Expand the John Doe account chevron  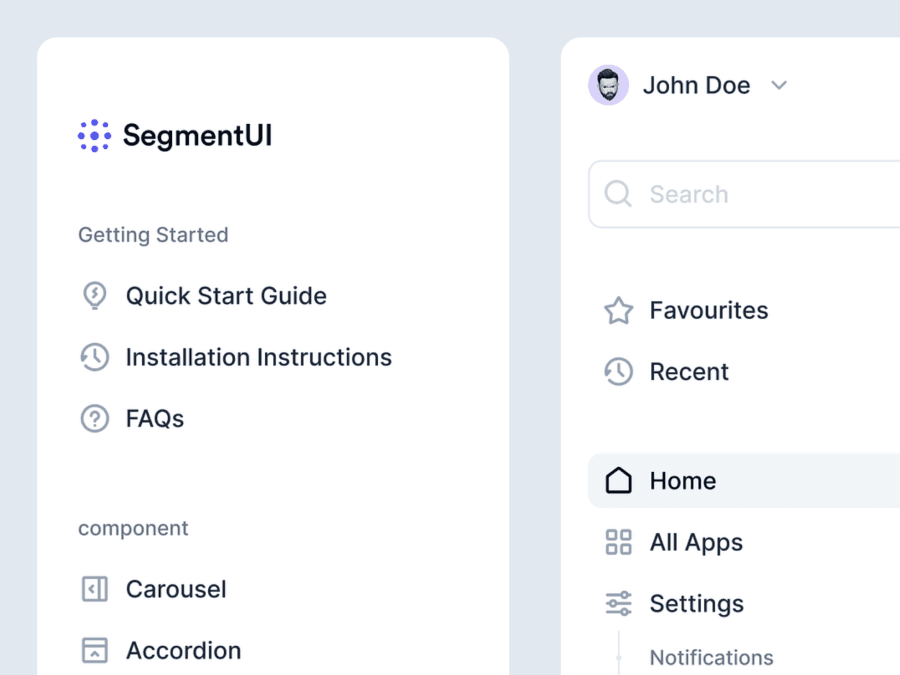click(x=779, y=86)
